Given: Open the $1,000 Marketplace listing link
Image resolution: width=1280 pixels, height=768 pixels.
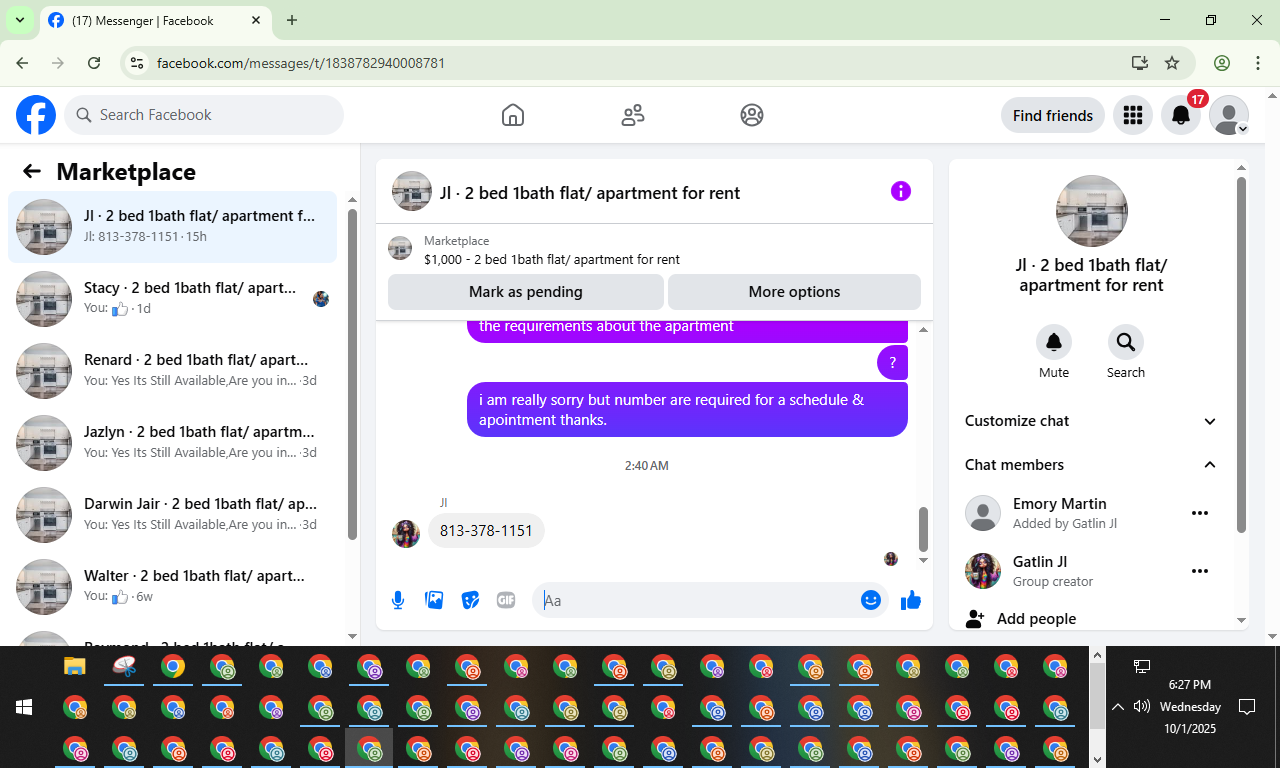Looking at the screenshot, I should pyautogui.click(x=552, y=259).
